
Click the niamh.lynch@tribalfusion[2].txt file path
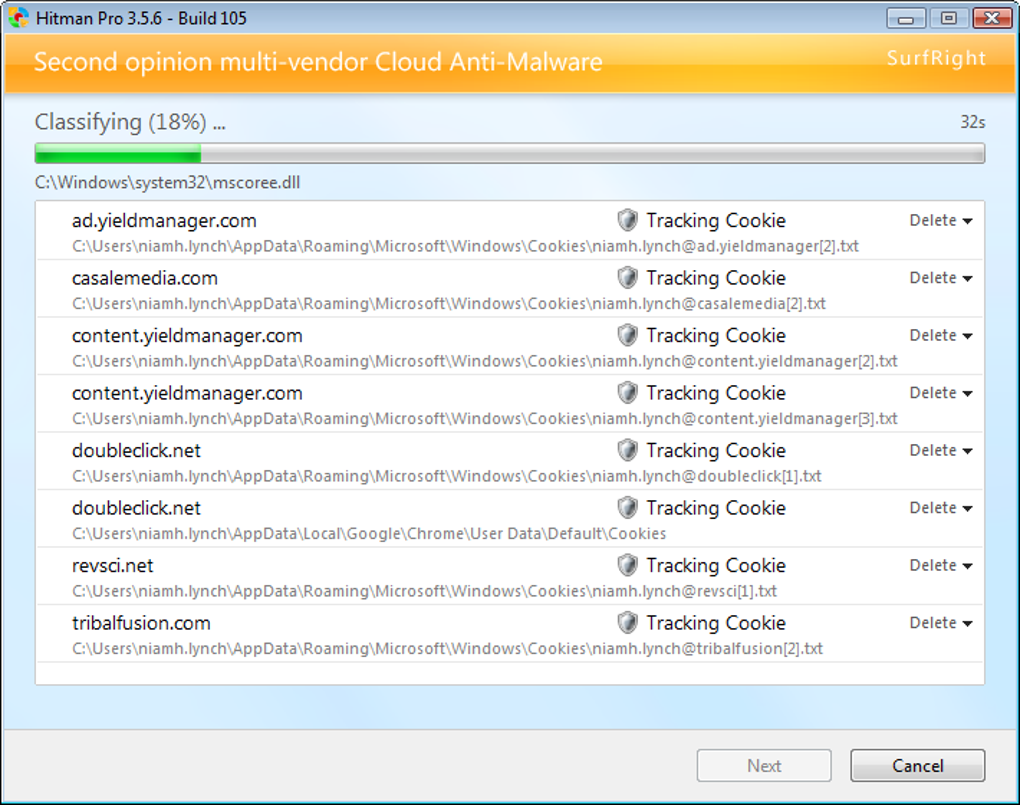pos(447,649)
